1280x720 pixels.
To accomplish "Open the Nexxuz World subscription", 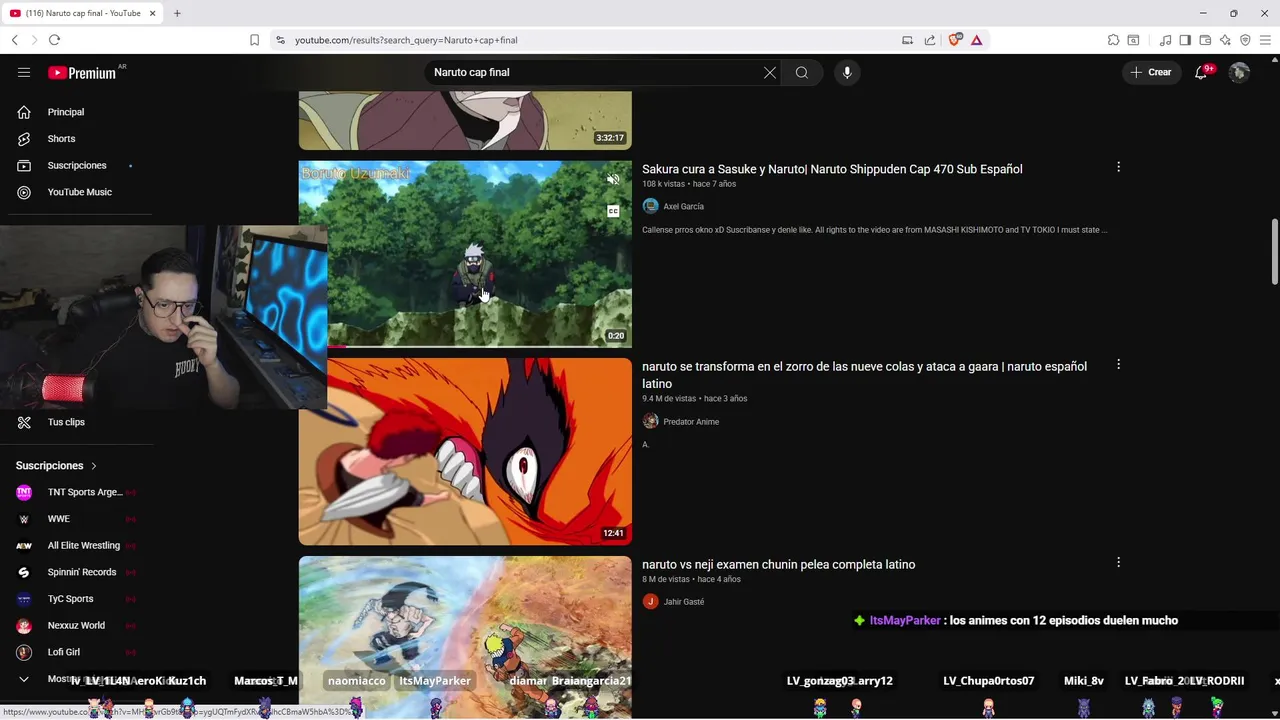I will click(76, 625).
